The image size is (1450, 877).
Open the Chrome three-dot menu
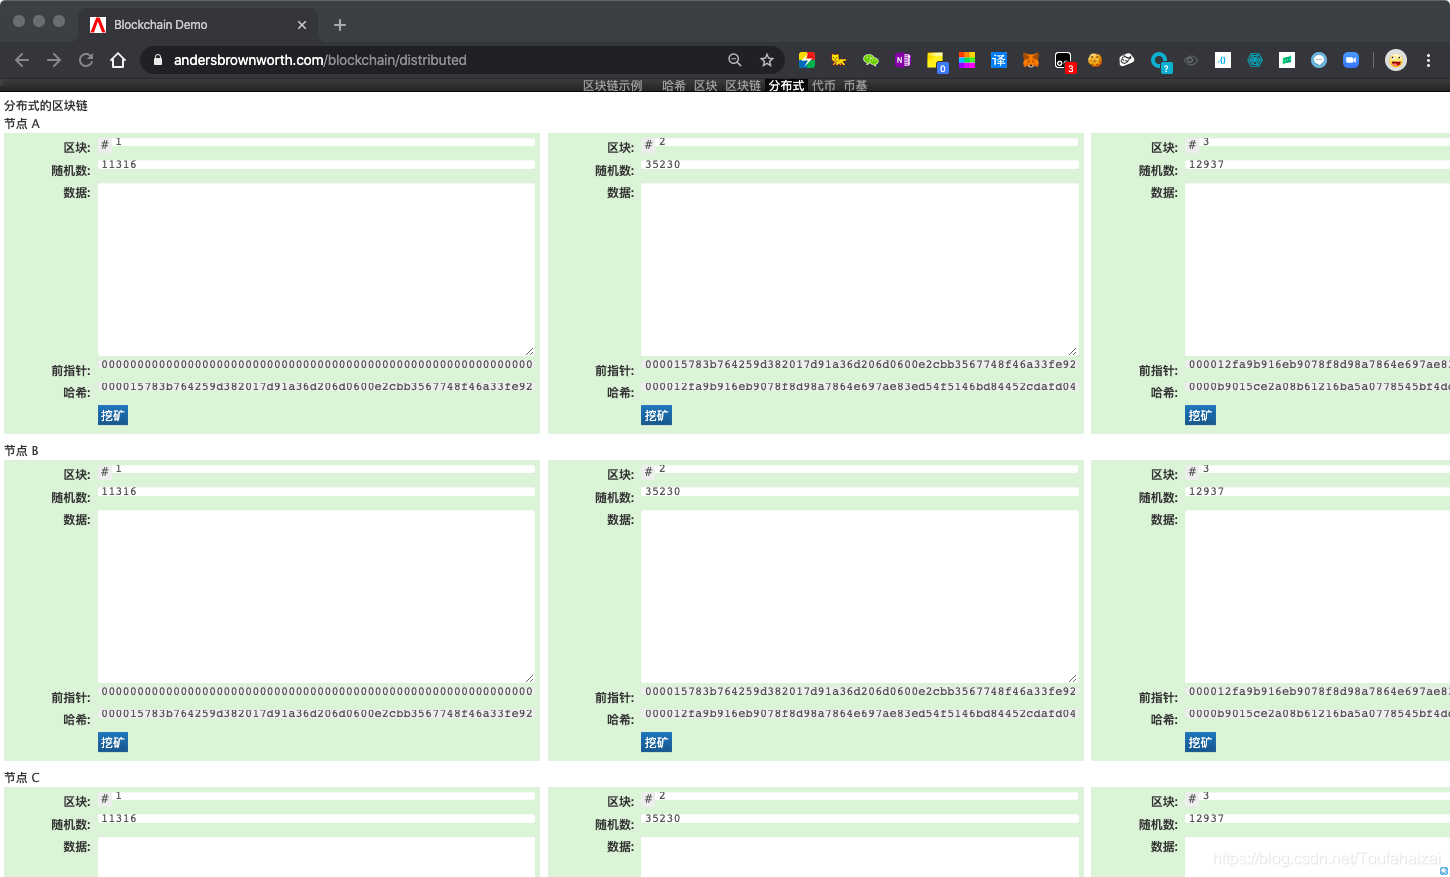(x=1428, y=60)
